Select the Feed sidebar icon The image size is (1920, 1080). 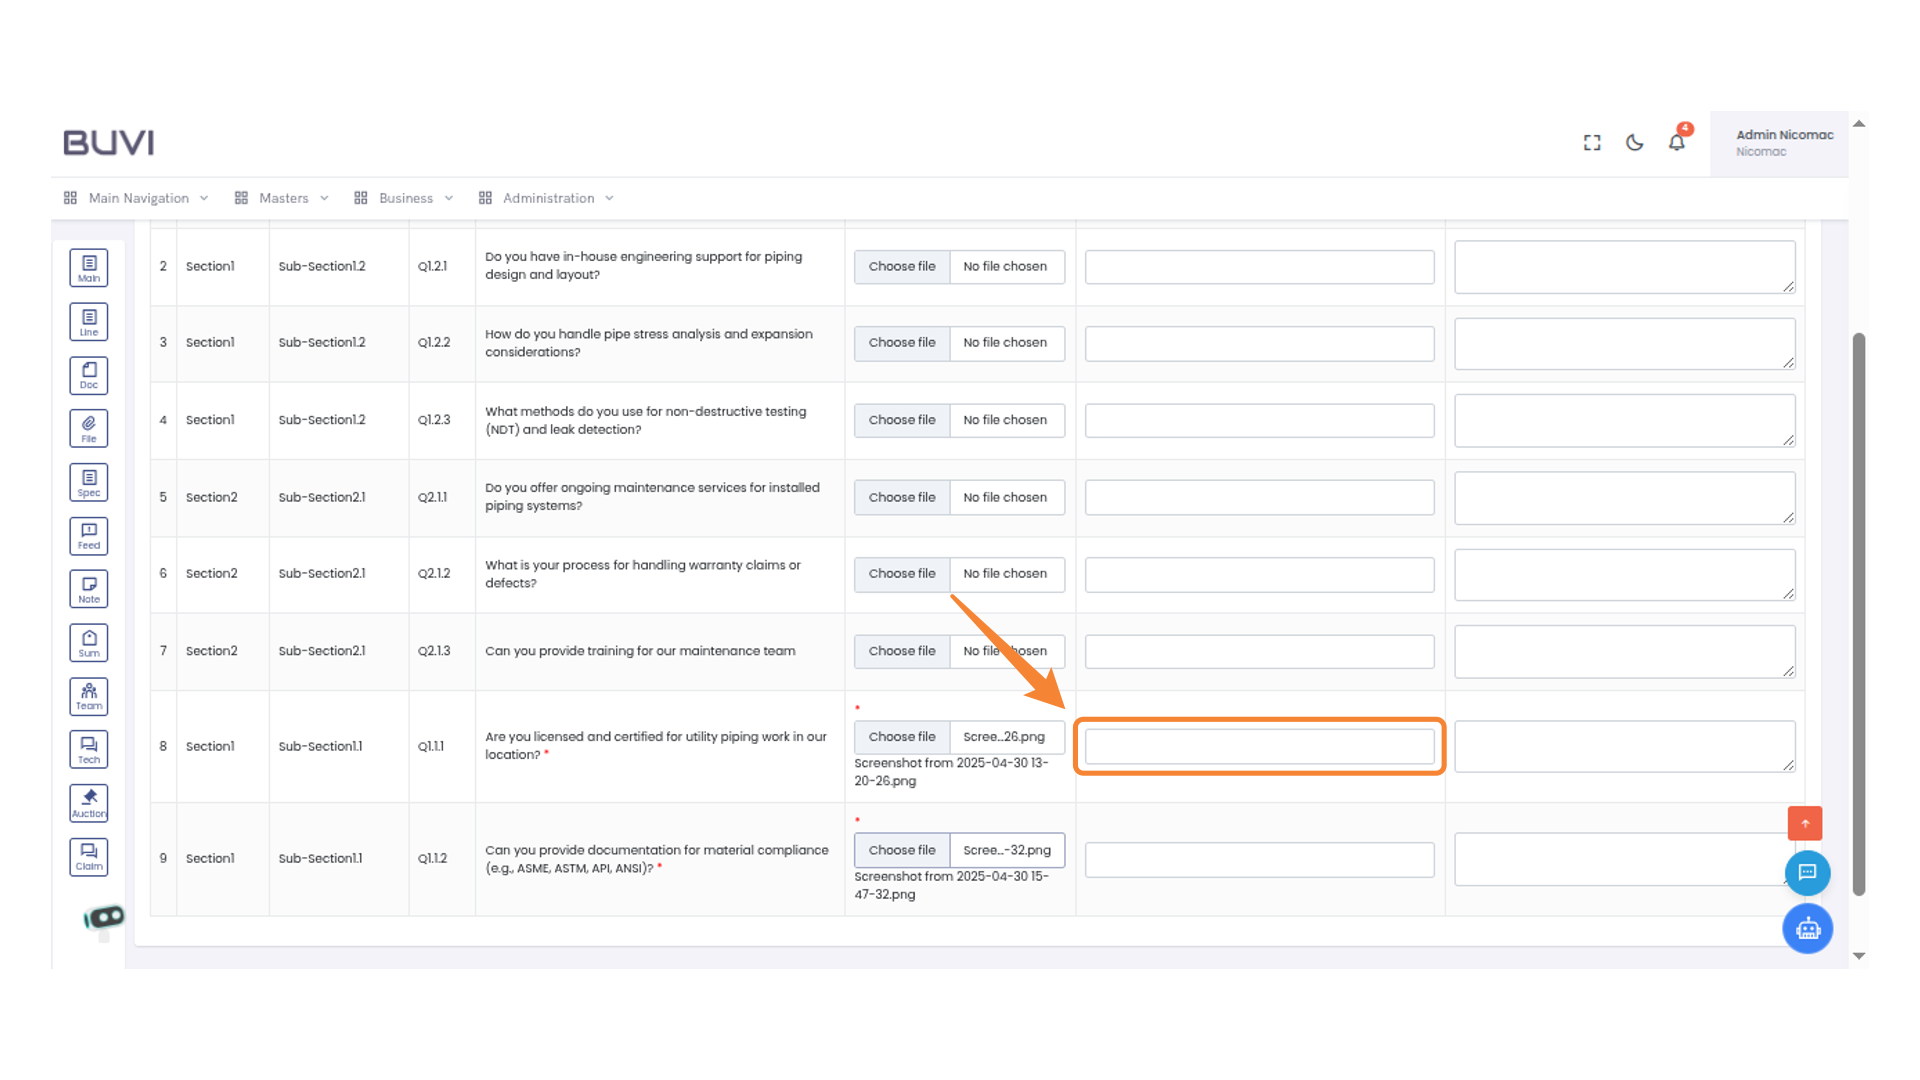[x=89, y=536]
